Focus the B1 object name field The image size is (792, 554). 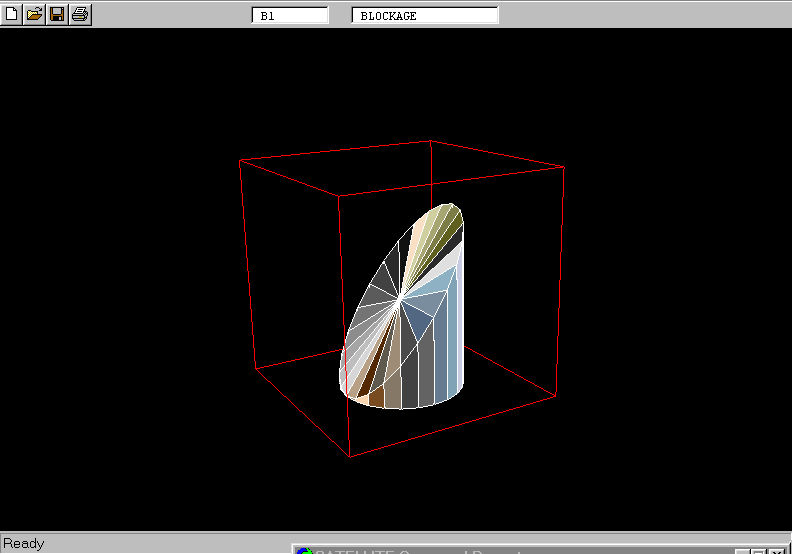click(x=290, y=15)
